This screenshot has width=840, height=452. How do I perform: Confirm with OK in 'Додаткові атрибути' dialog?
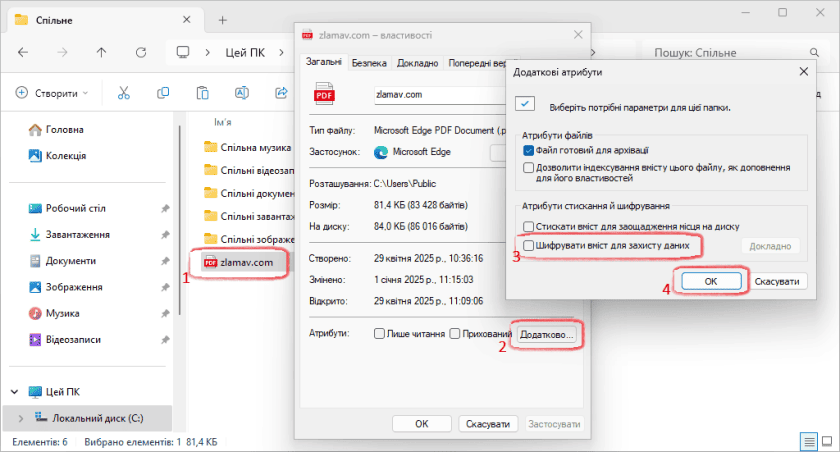tap(711, 281)
